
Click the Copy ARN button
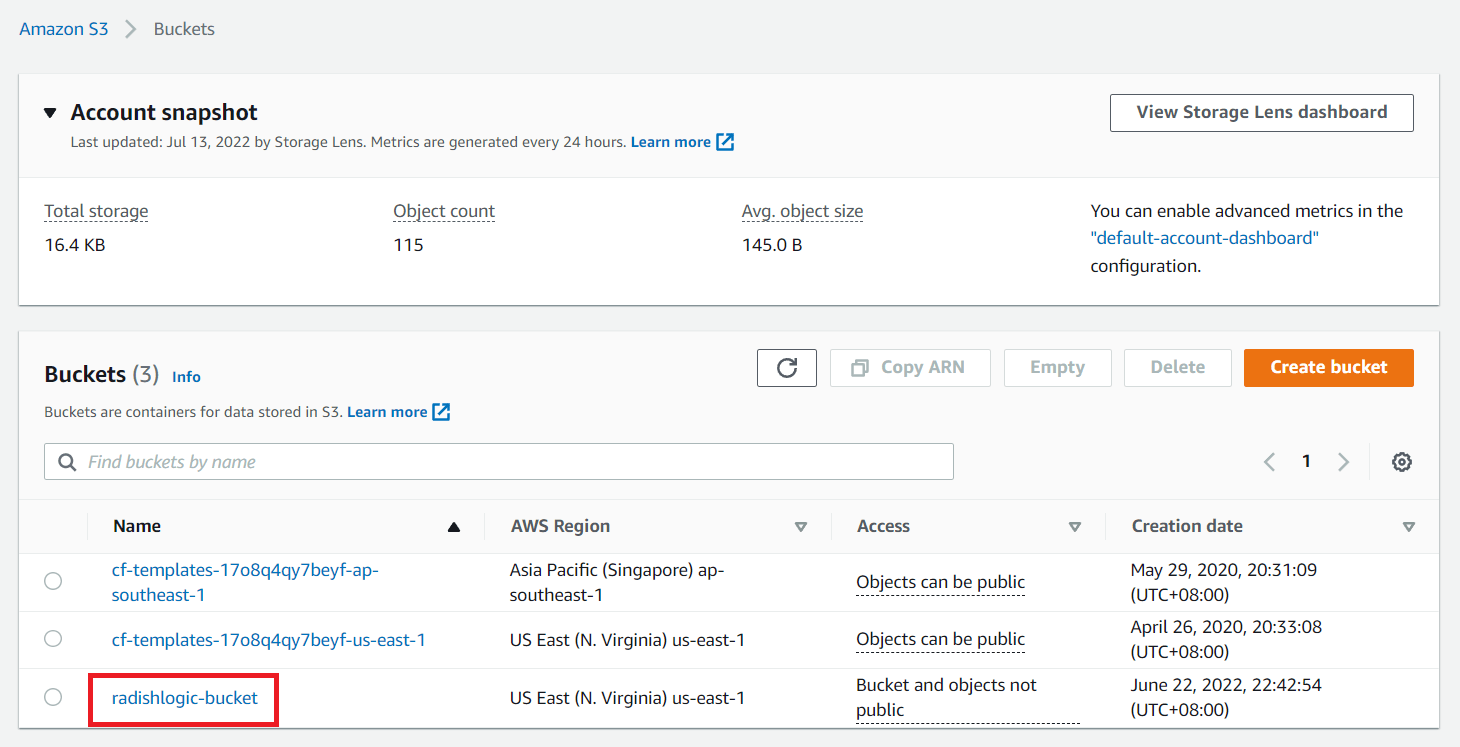point(910,368)
